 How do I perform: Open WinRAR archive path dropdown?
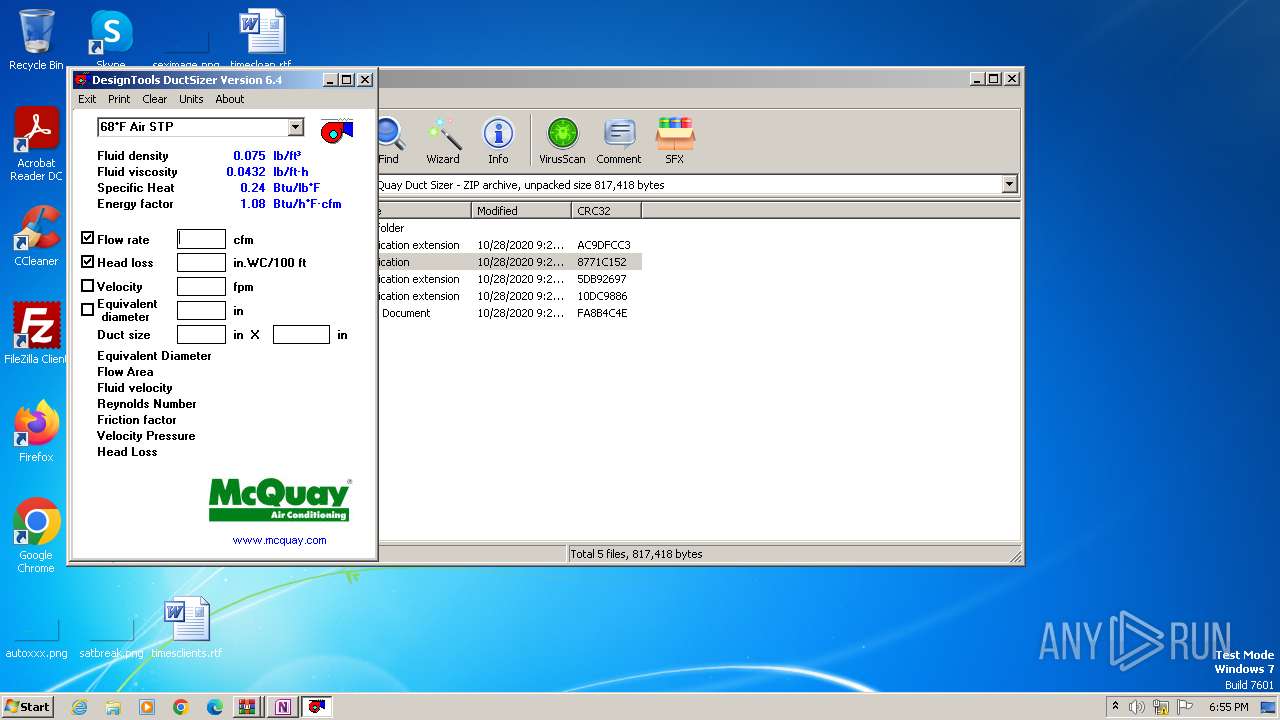(1009, 184)
